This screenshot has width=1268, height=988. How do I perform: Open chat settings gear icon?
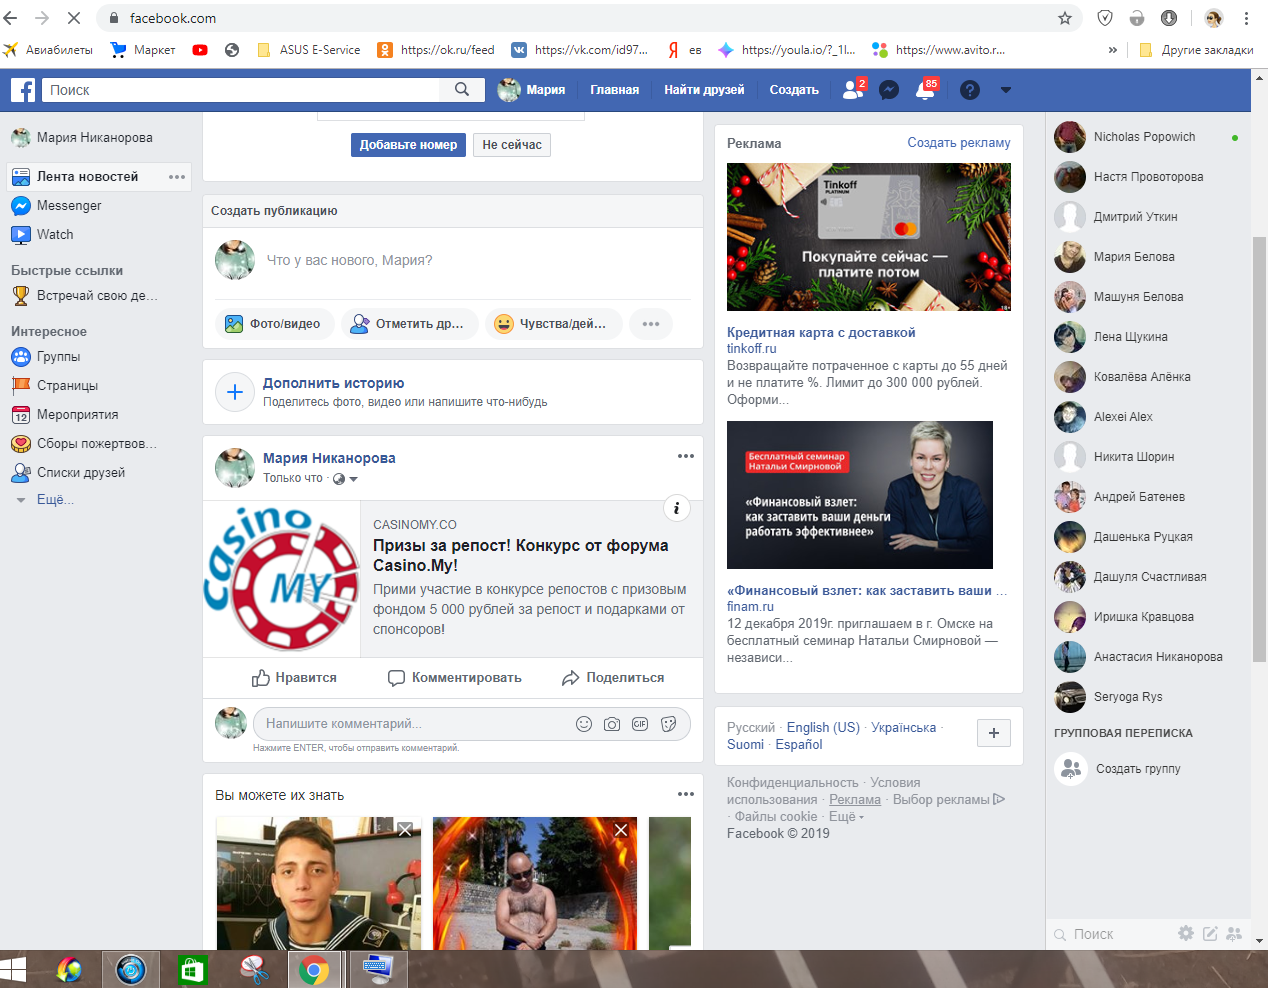[1185, 933]
